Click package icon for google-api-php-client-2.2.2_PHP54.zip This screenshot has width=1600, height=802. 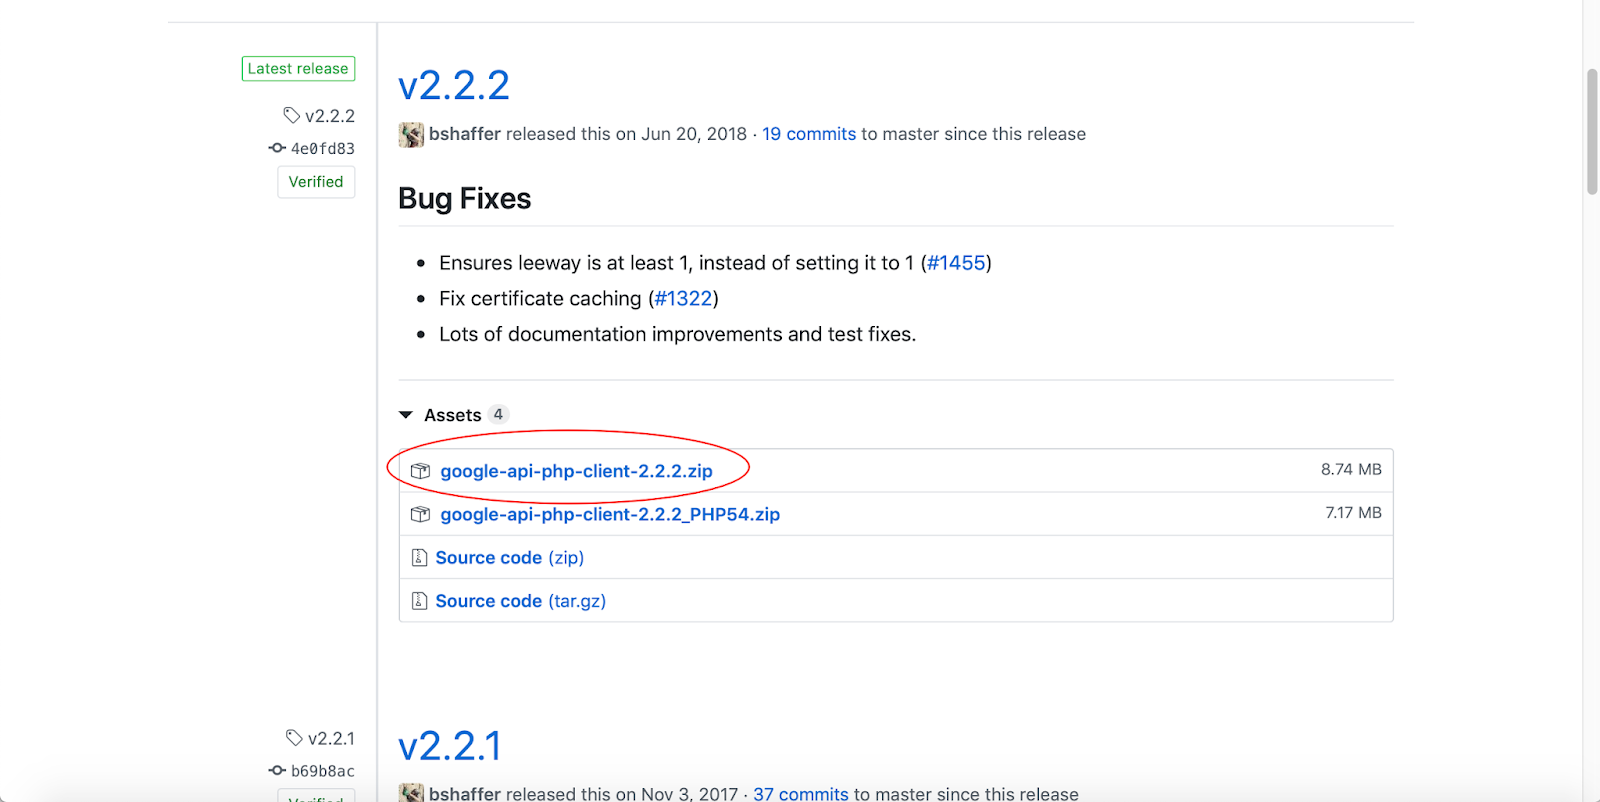[420, 514]
